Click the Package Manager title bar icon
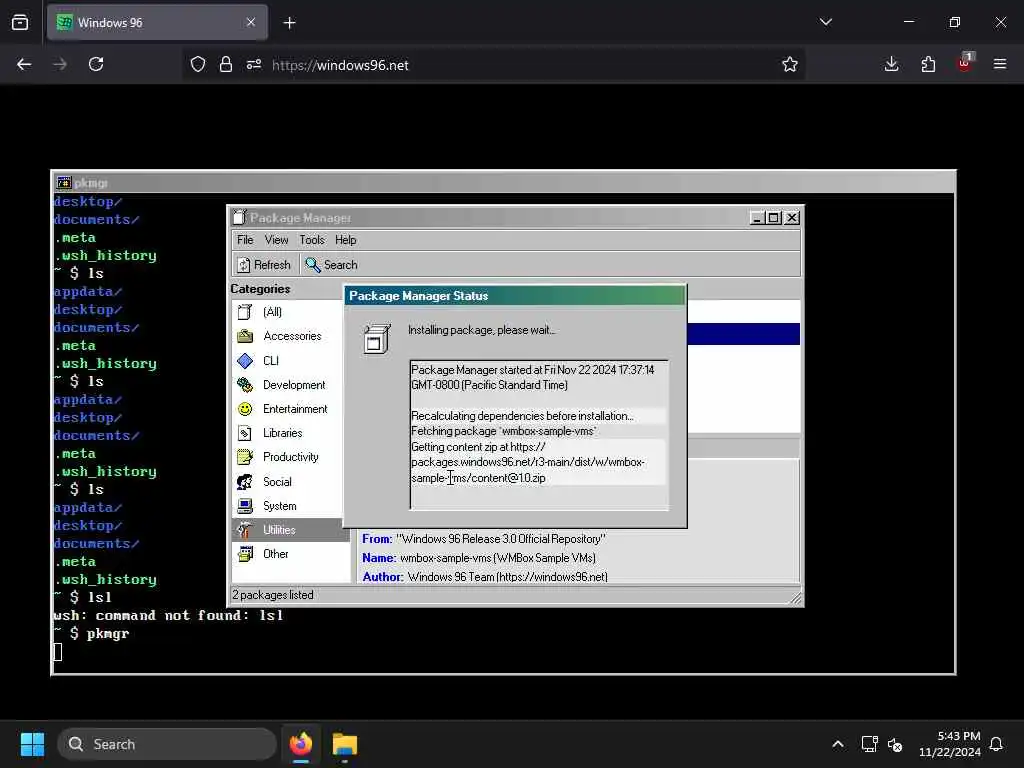This screenshot has height=768, width=1024. tap(240, 217)
